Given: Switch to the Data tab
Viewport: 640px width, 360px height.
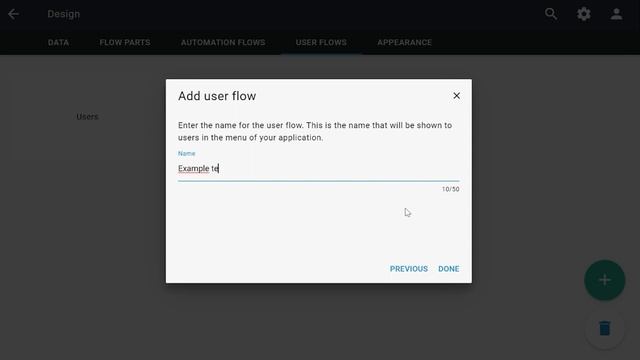Looking at the screenshot, I should (x=58, y=42).
